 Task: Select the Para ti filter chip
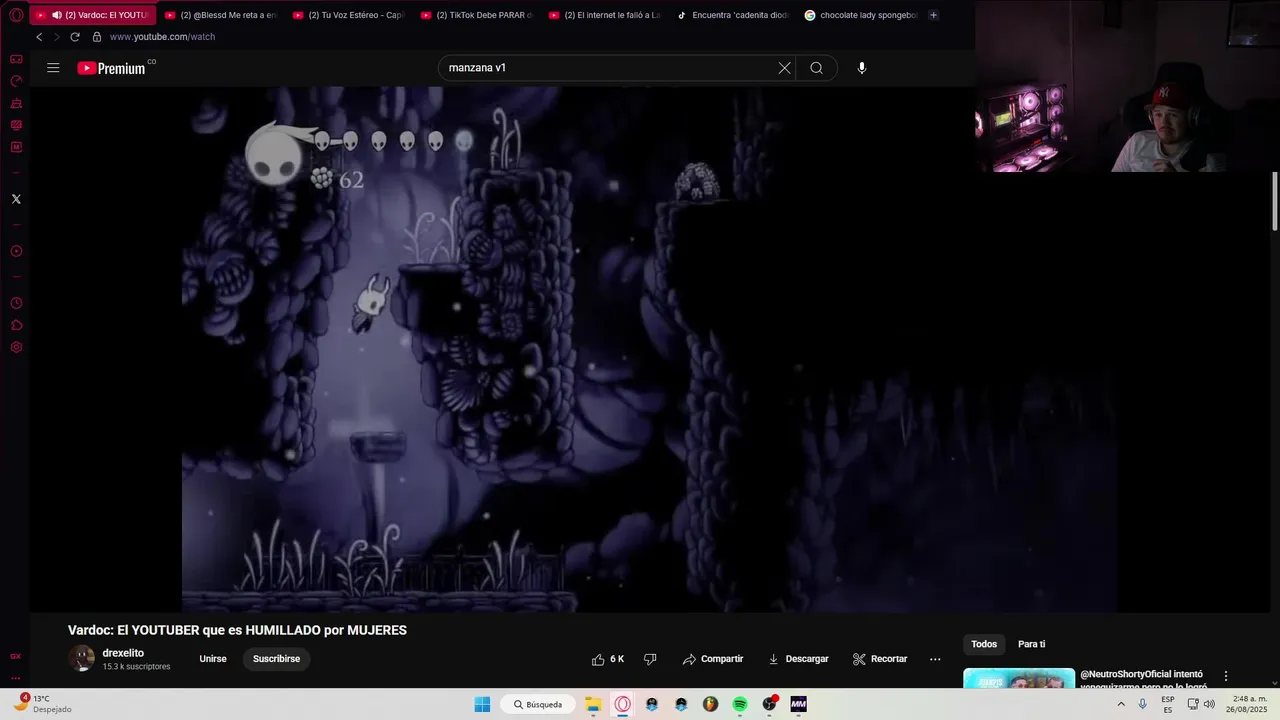pos(1031,644)
